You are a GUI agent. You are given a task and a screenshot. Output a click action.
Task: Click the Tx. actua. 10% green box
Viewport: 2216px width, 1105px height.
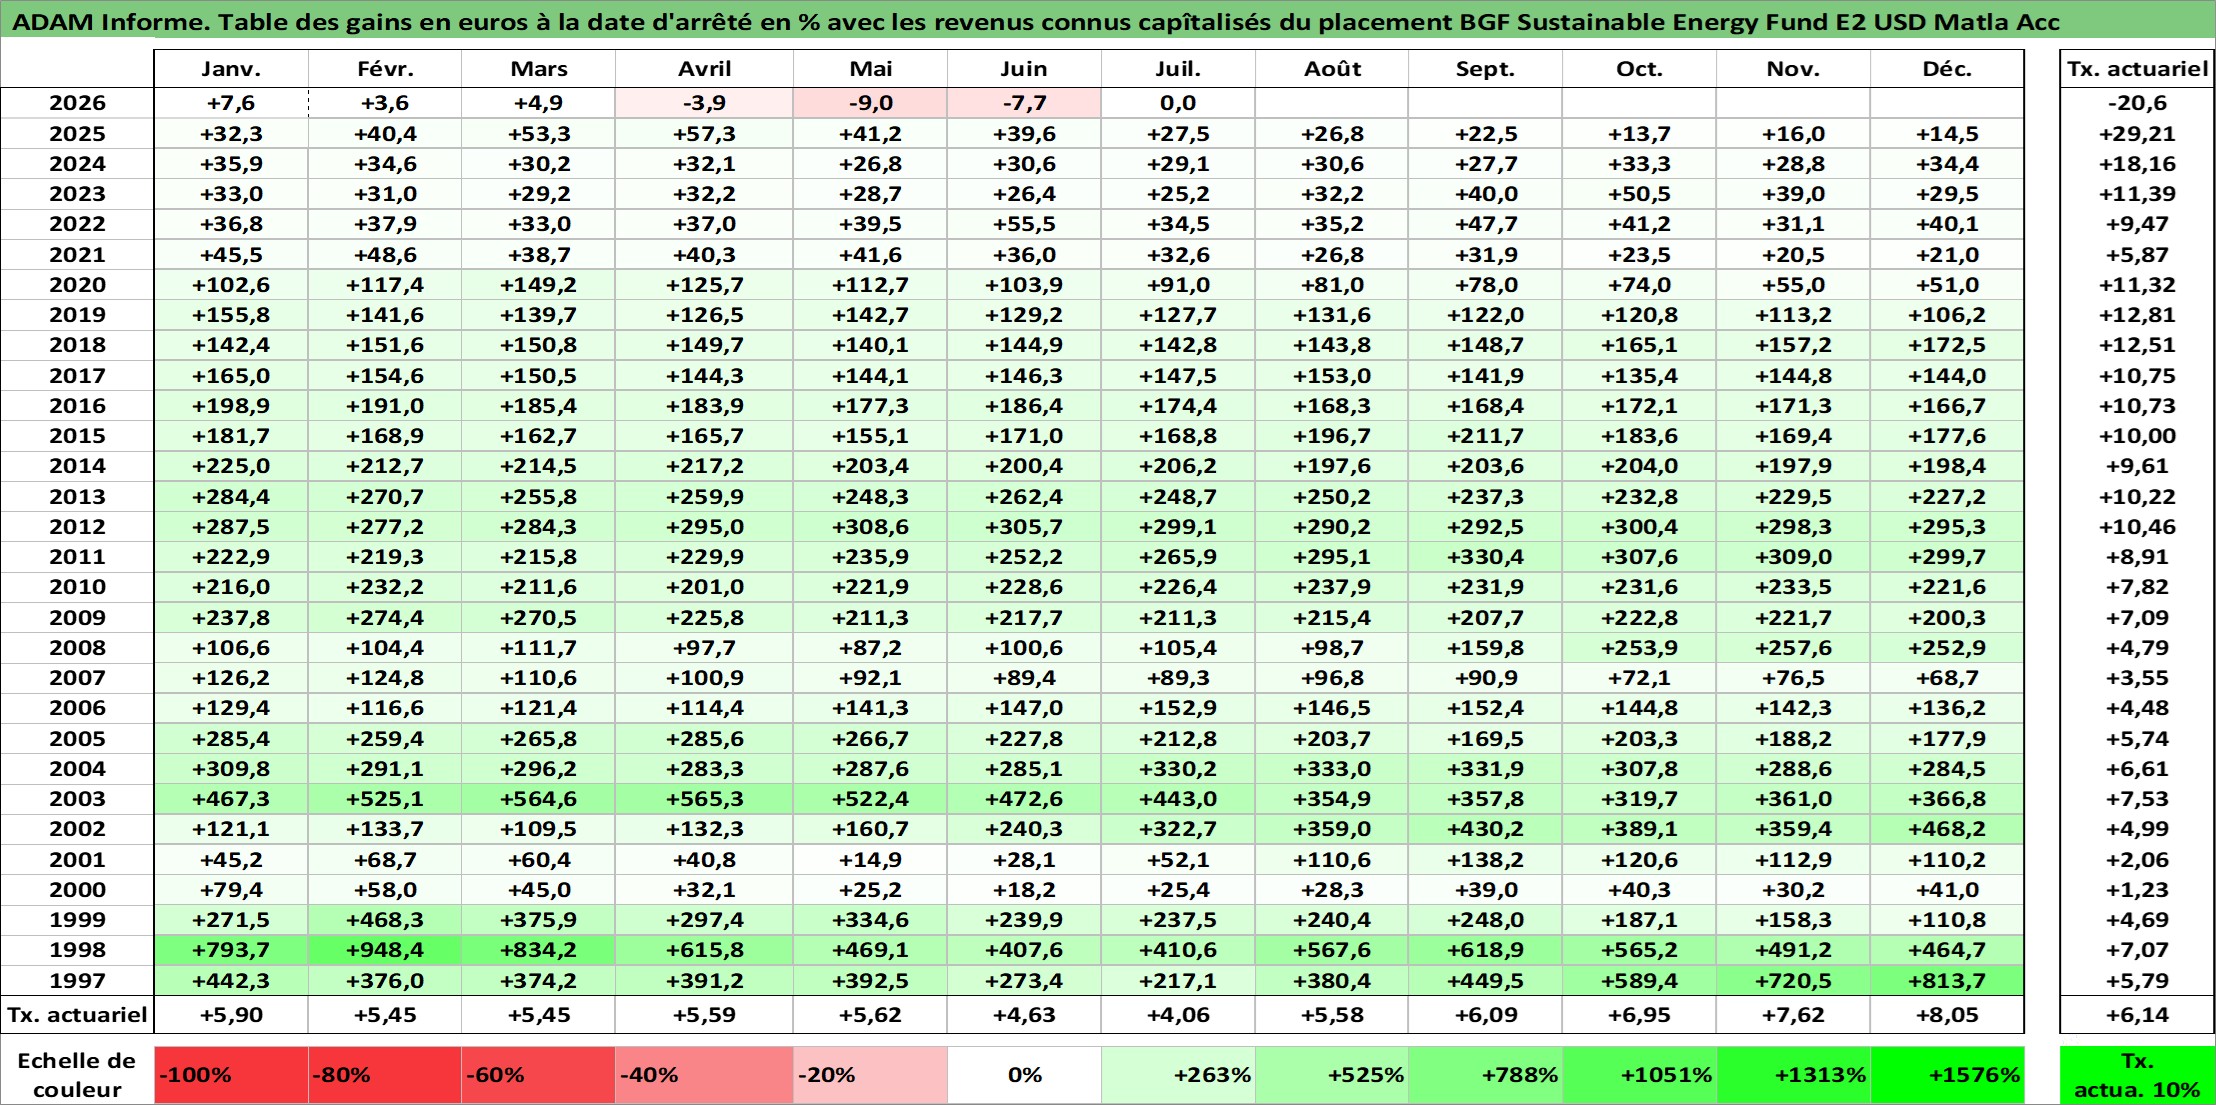coord(2137,1075)
